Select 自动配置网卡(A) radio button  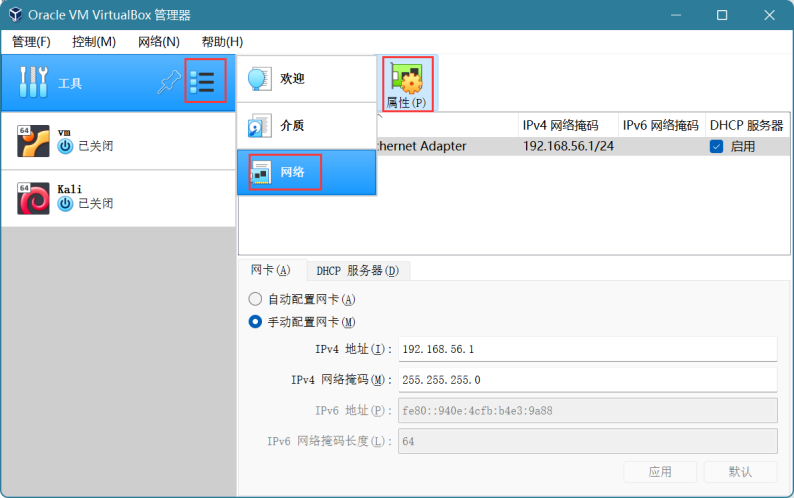click(x=255, y=299)
